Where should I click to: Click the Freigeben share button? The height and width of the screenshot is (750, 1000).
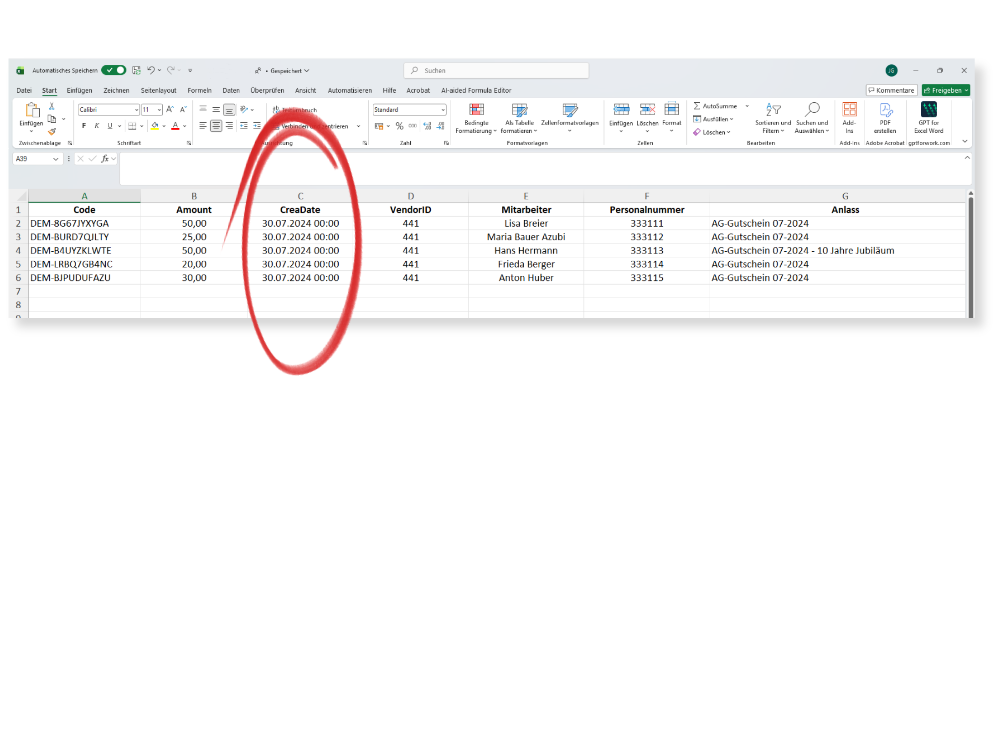[945, 90]
